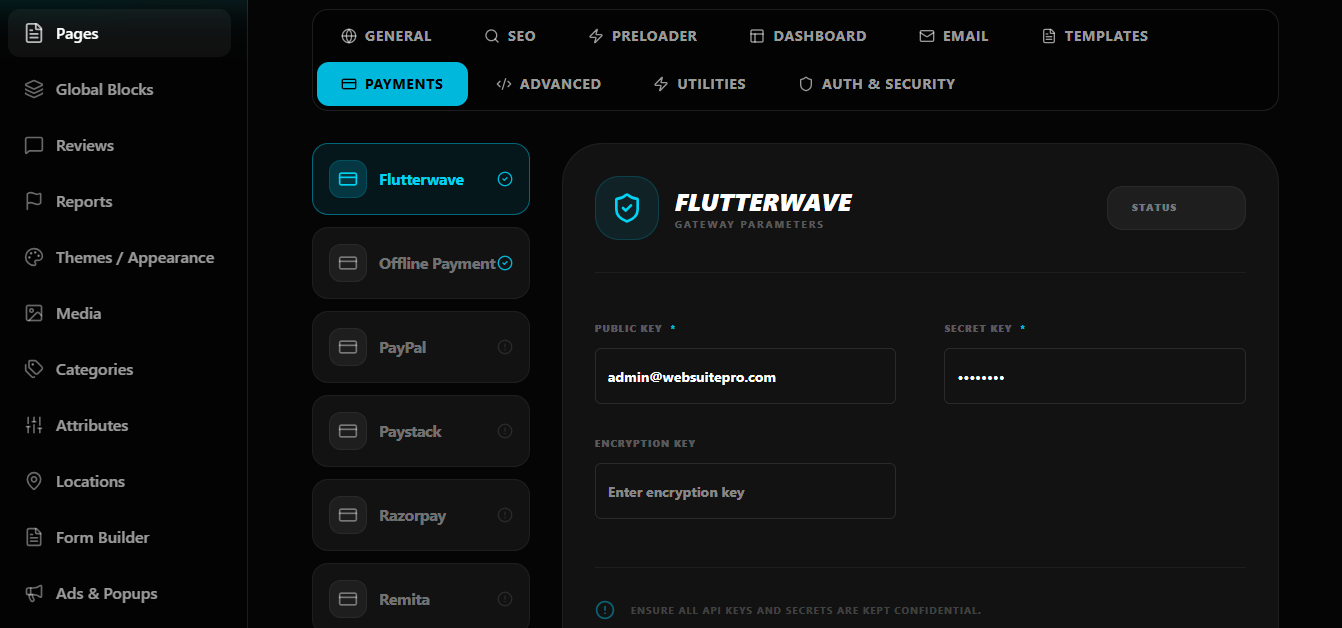Switch to the SEO settings tab
The image size is (1342, 628).
pos(510,36)
